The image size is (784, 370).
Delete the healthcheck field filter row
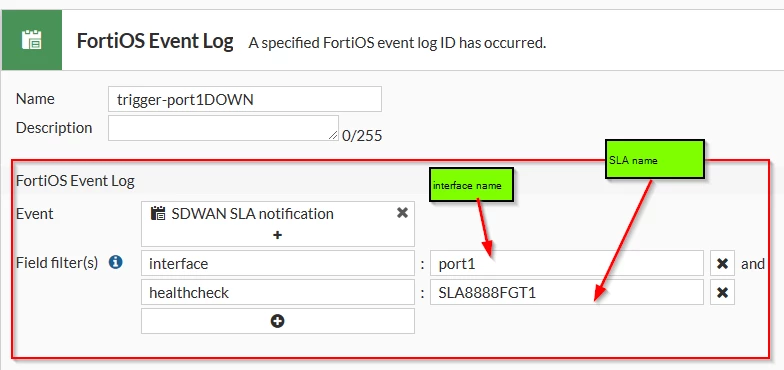tap(722, 292)
